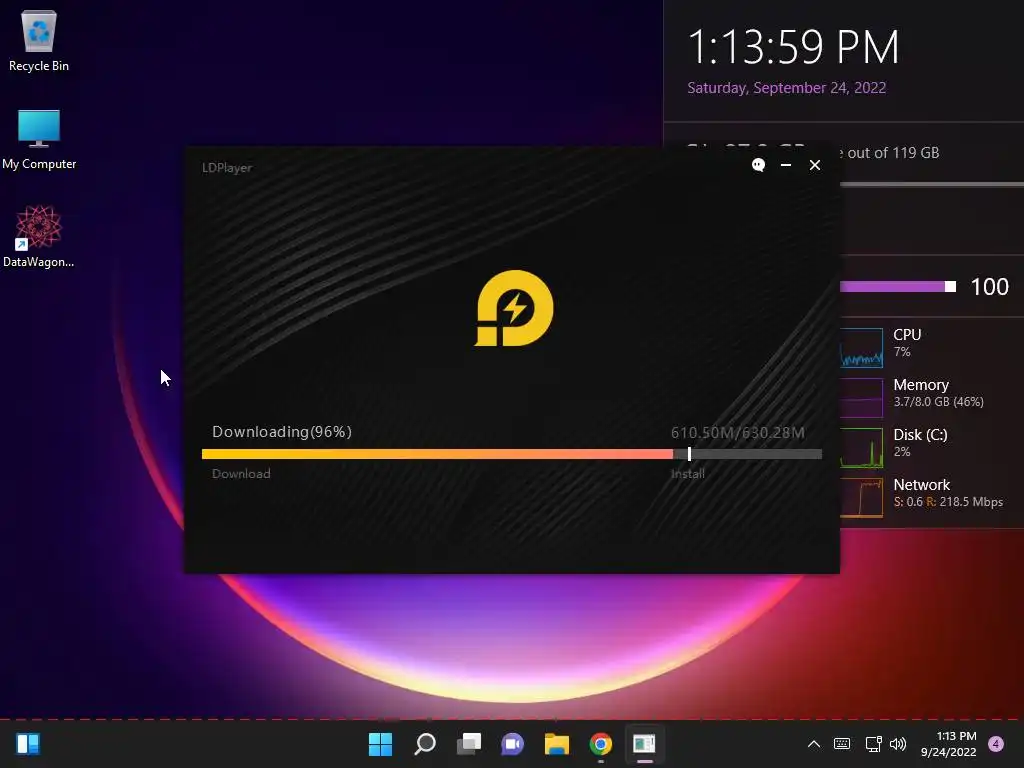Click the purple 100 percent bar
Image resolution: width=1024 pixels, height=768 pixels.
[897, 287]
